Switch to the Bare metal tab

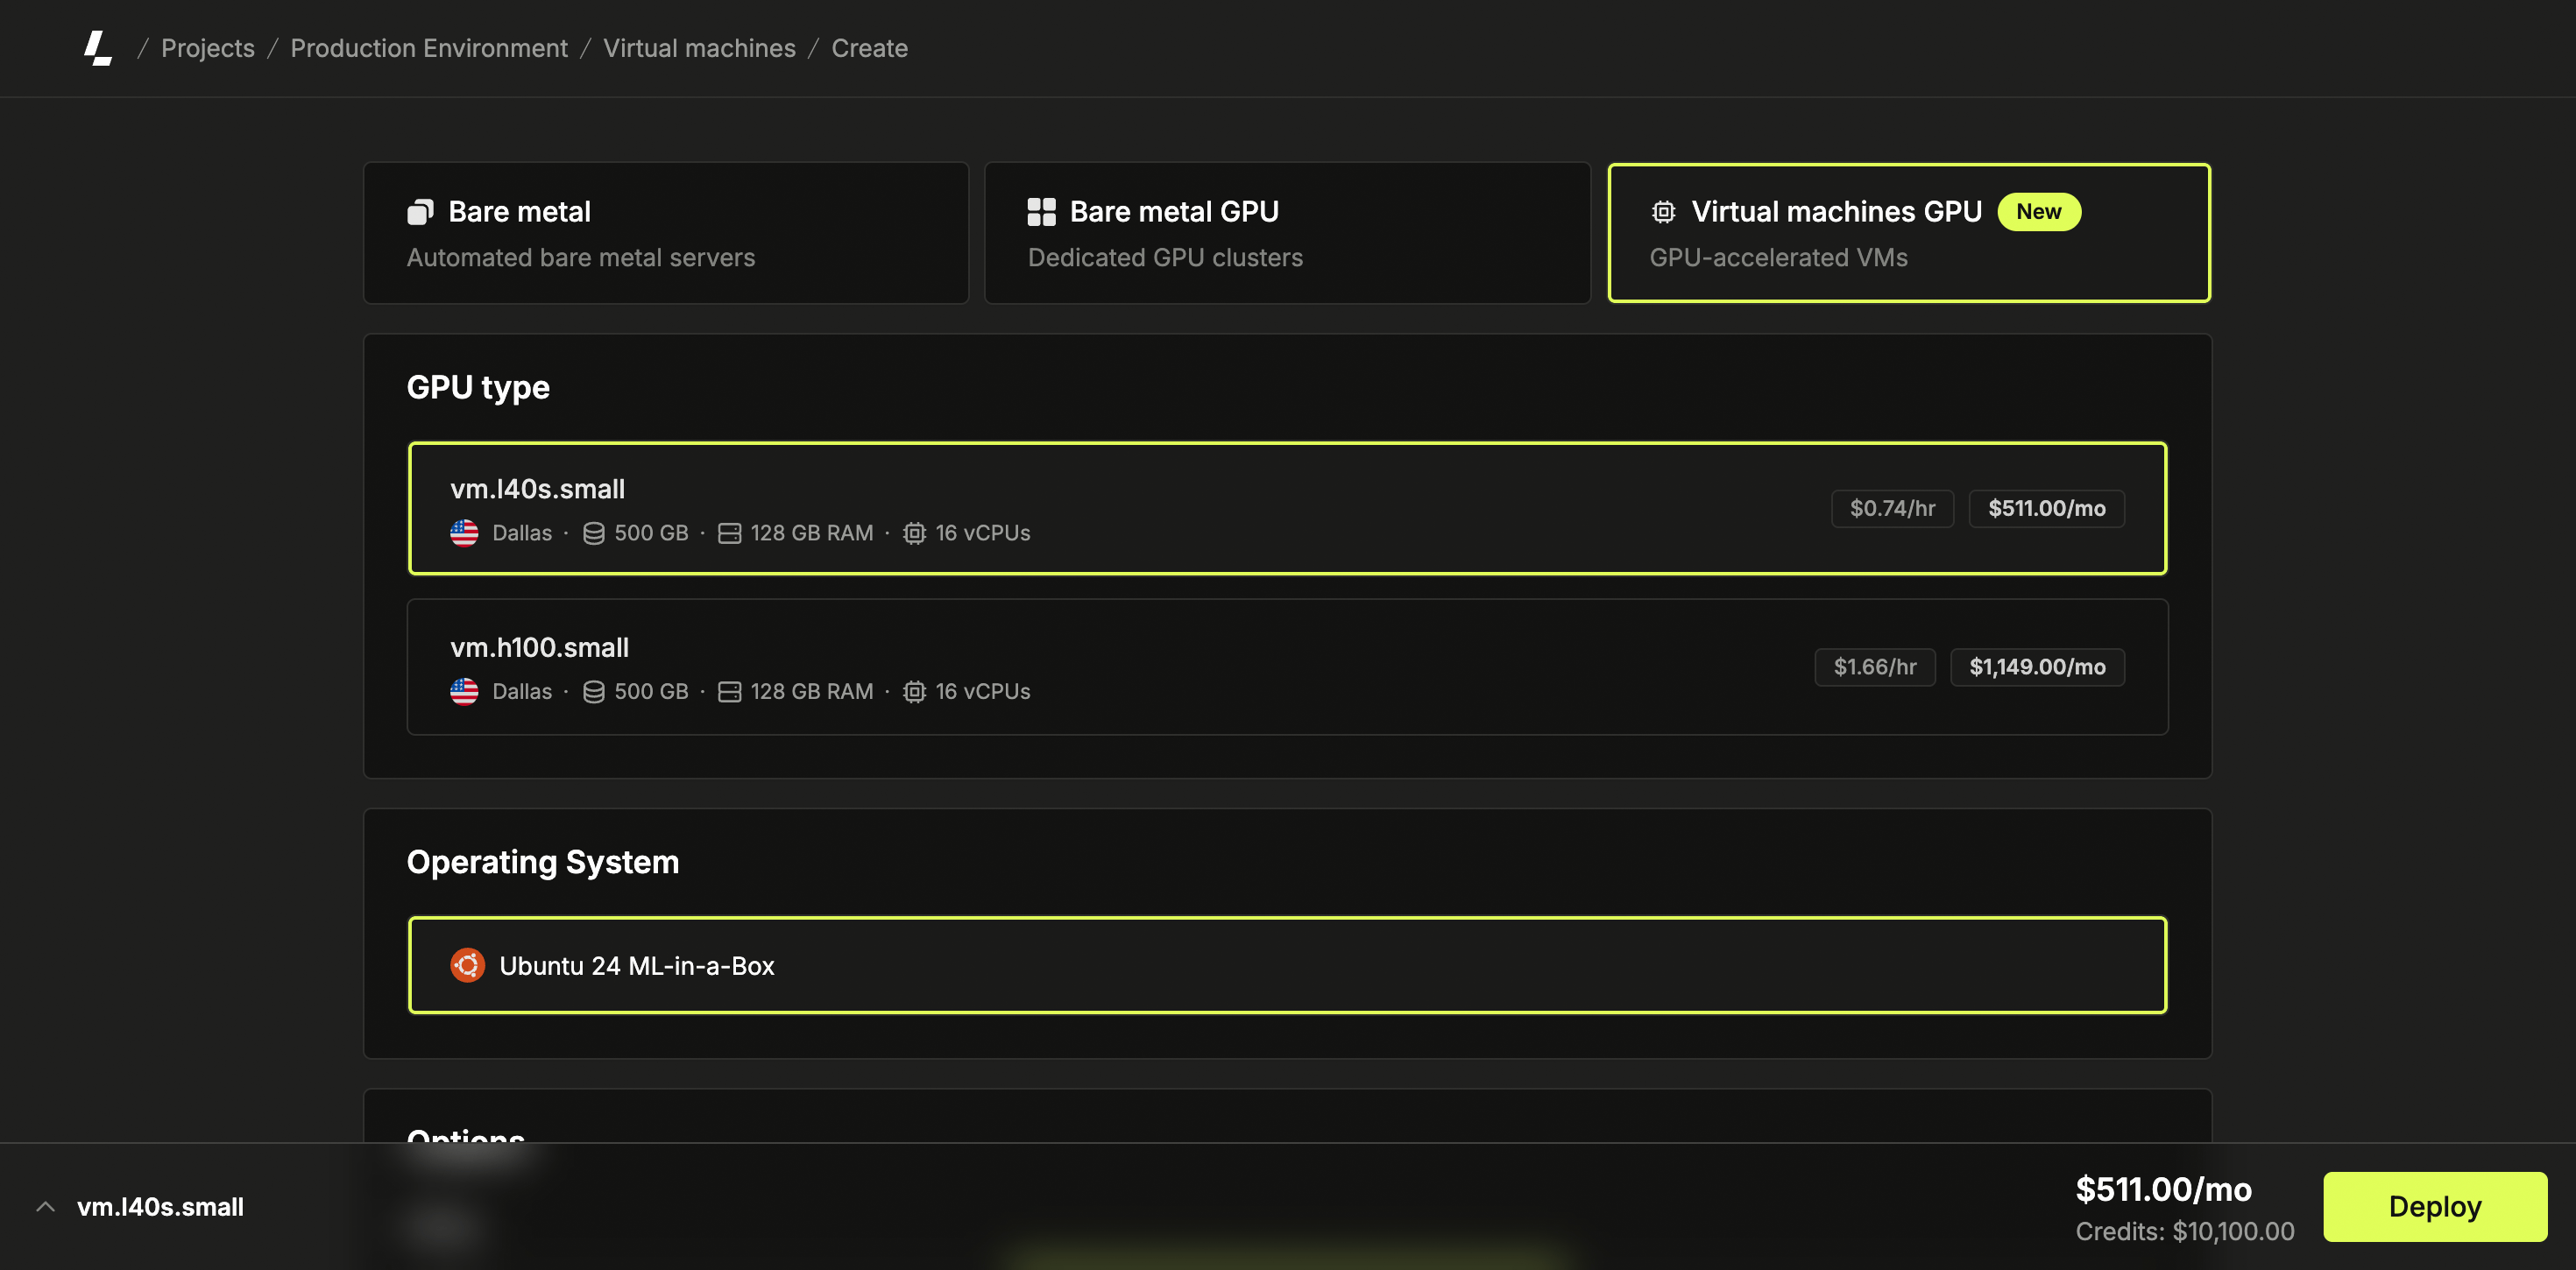(667, 232)
